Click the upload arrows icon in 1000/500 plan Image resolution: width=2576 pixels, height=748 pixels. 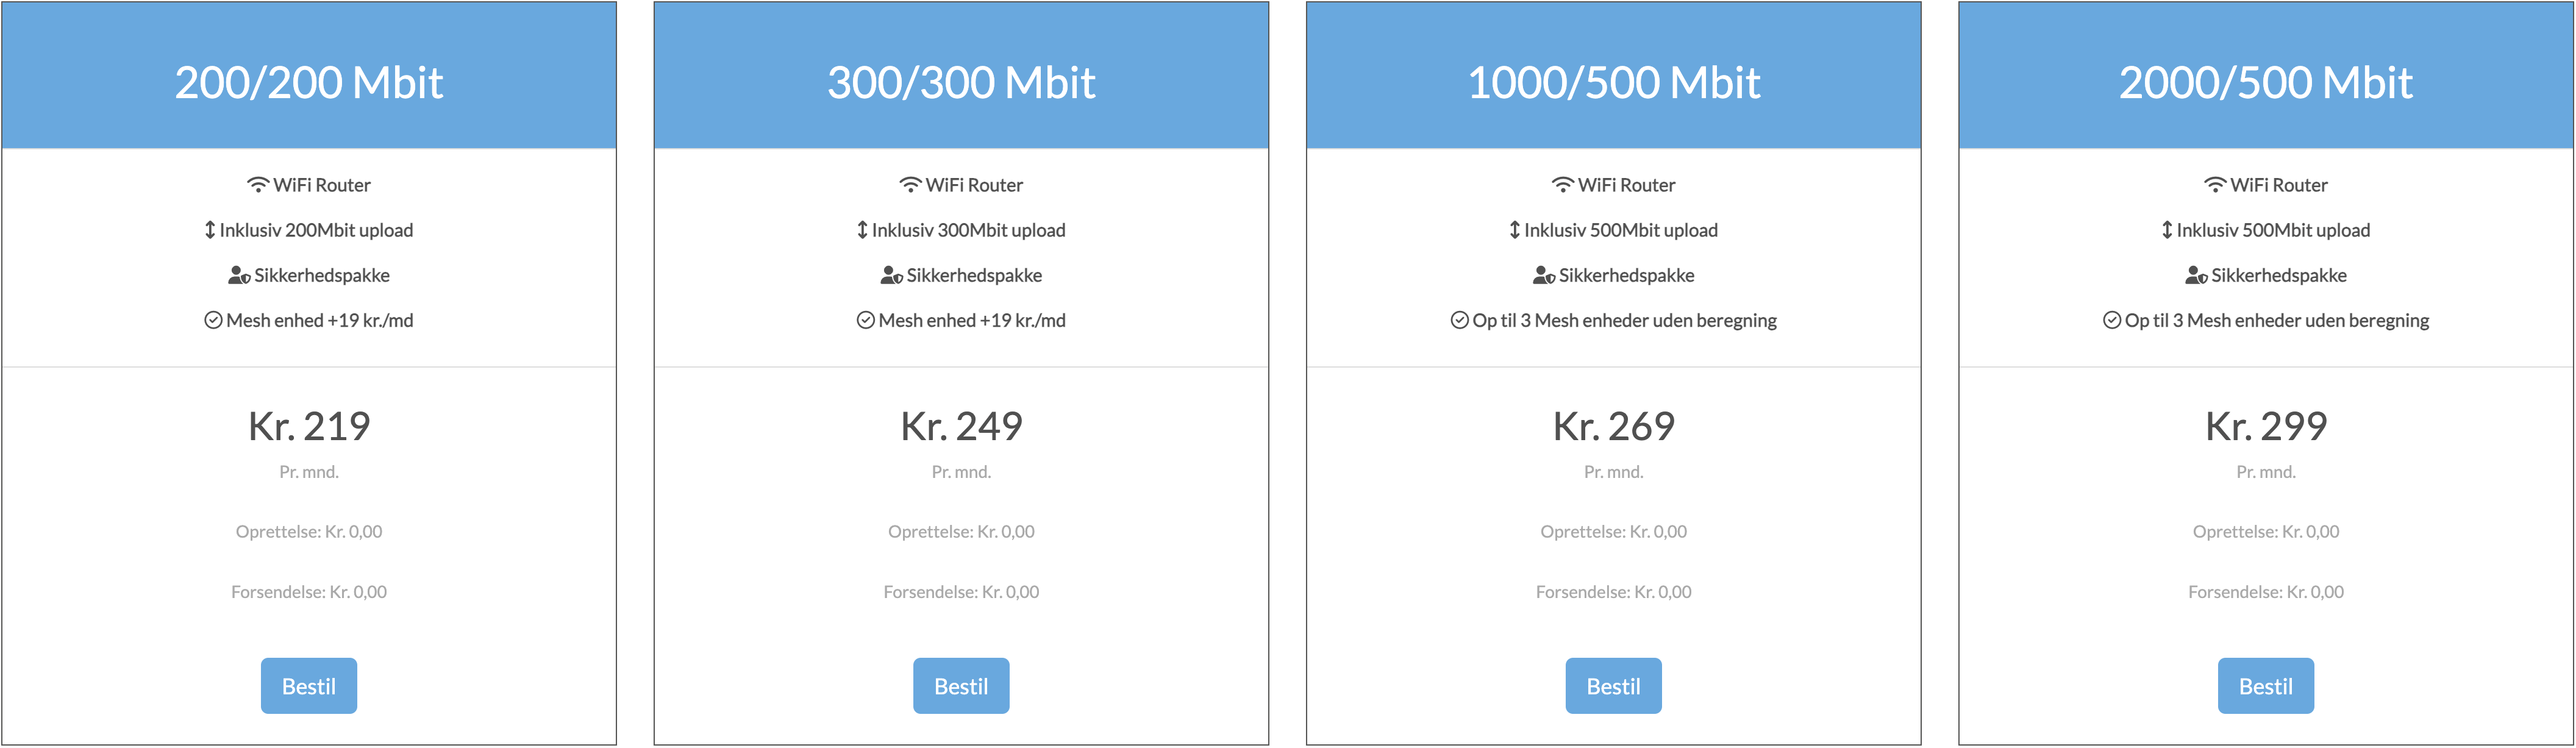(1515, 230)
